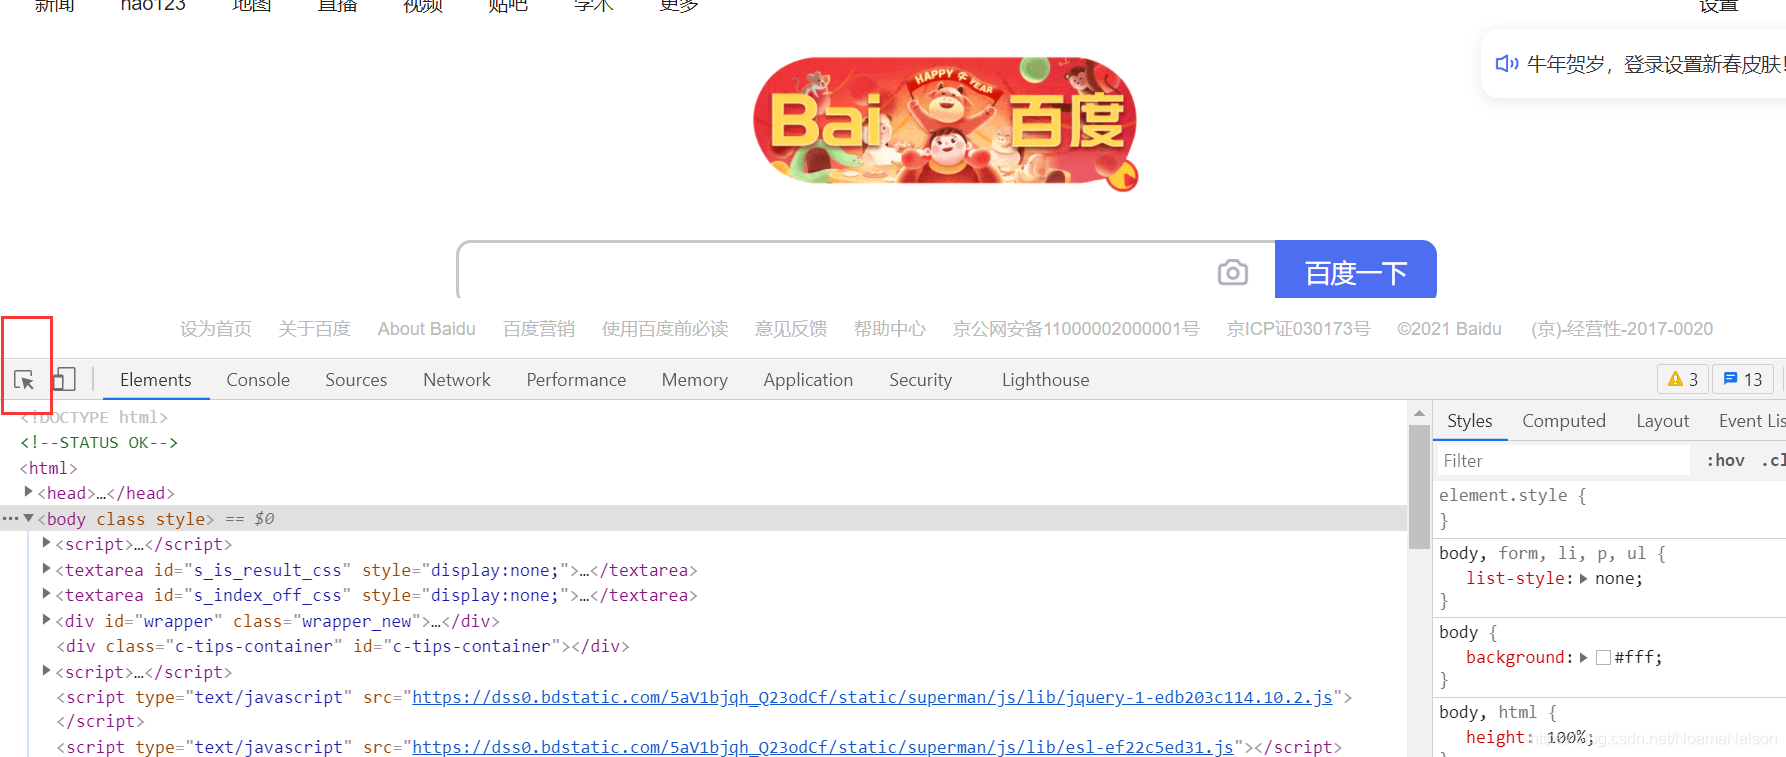
Task: Click the camera image search icon
Action: click(x=1232, y=272)
